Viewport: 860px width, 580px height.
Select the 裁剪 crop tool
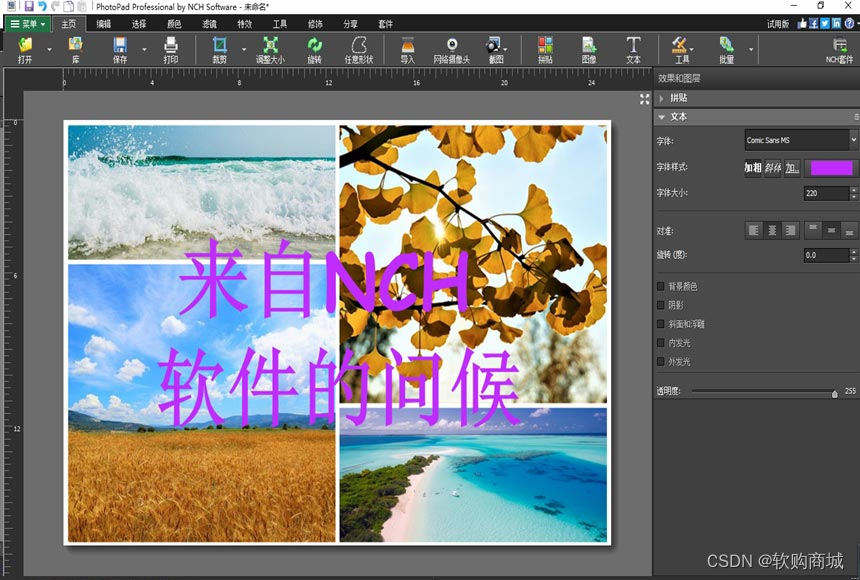(x=219, y=50)
